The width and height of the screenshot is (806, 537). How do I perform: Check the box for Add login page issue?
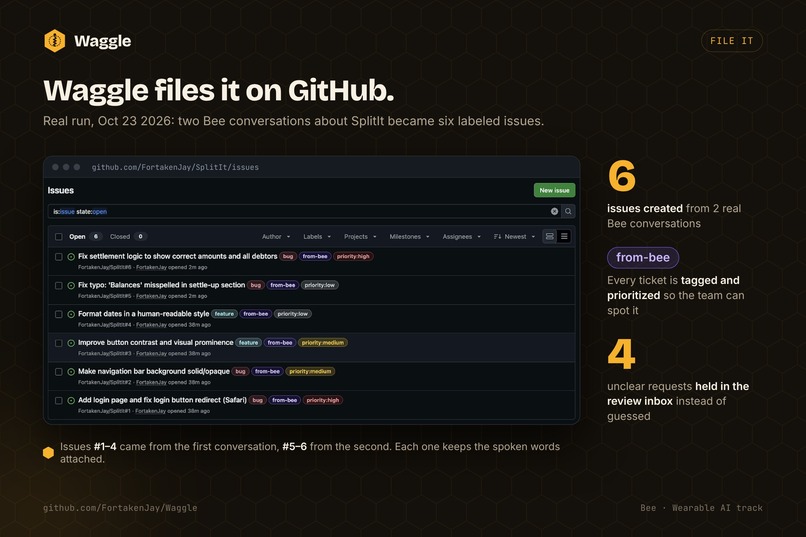59,400
